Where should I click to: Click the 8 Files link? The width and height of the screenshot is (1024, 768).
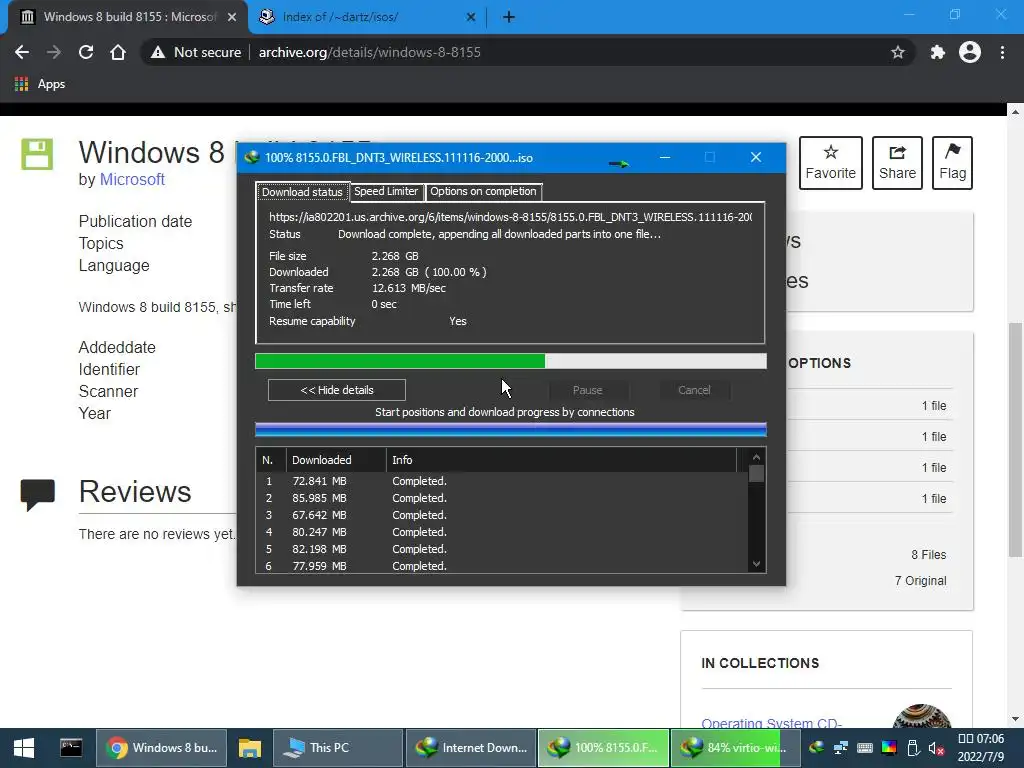point(929,554)
